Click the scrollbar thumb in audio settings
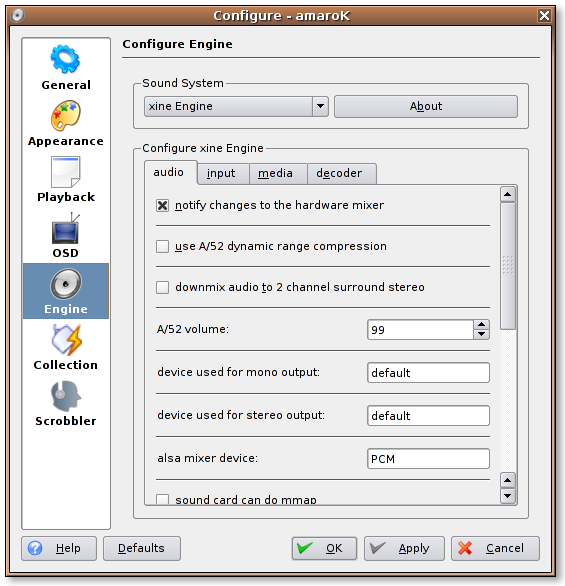 (508, 266)
